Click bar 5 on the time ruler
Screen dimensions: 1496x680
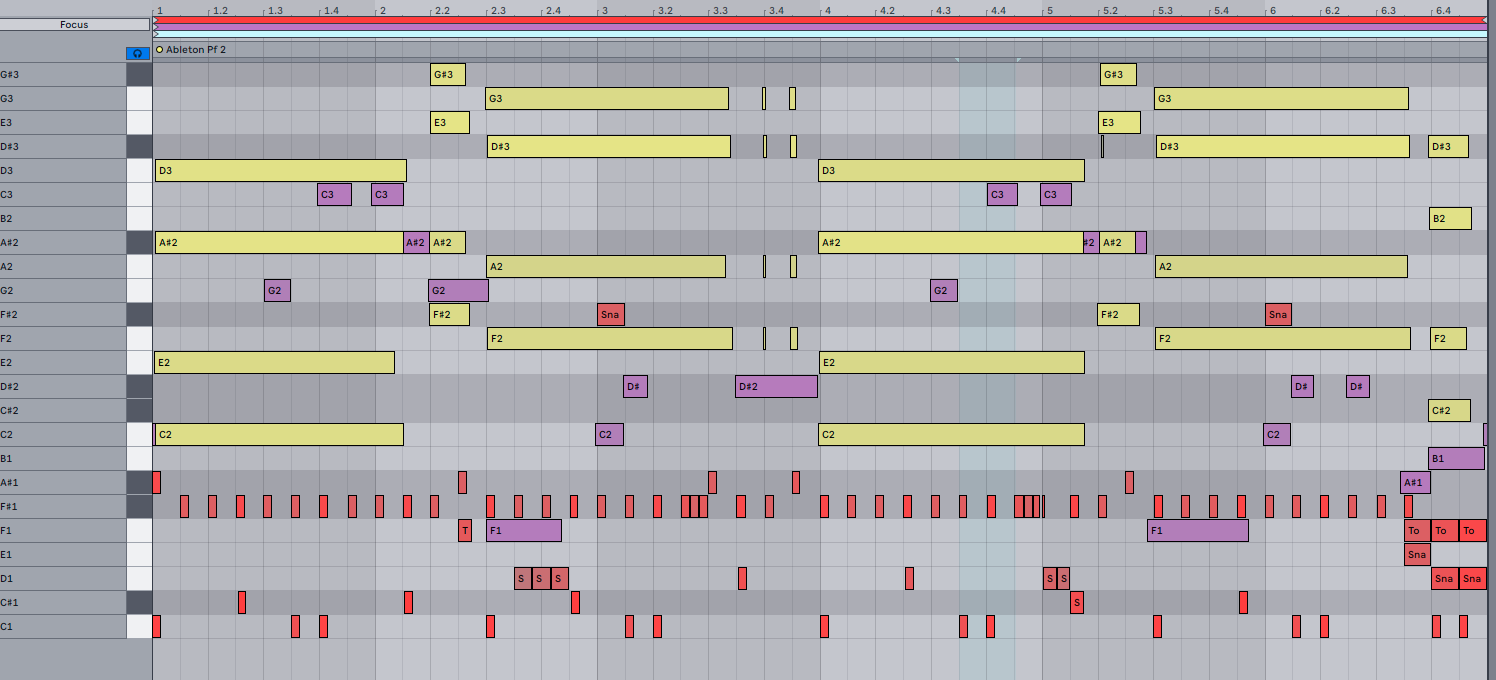(1047, 10)
